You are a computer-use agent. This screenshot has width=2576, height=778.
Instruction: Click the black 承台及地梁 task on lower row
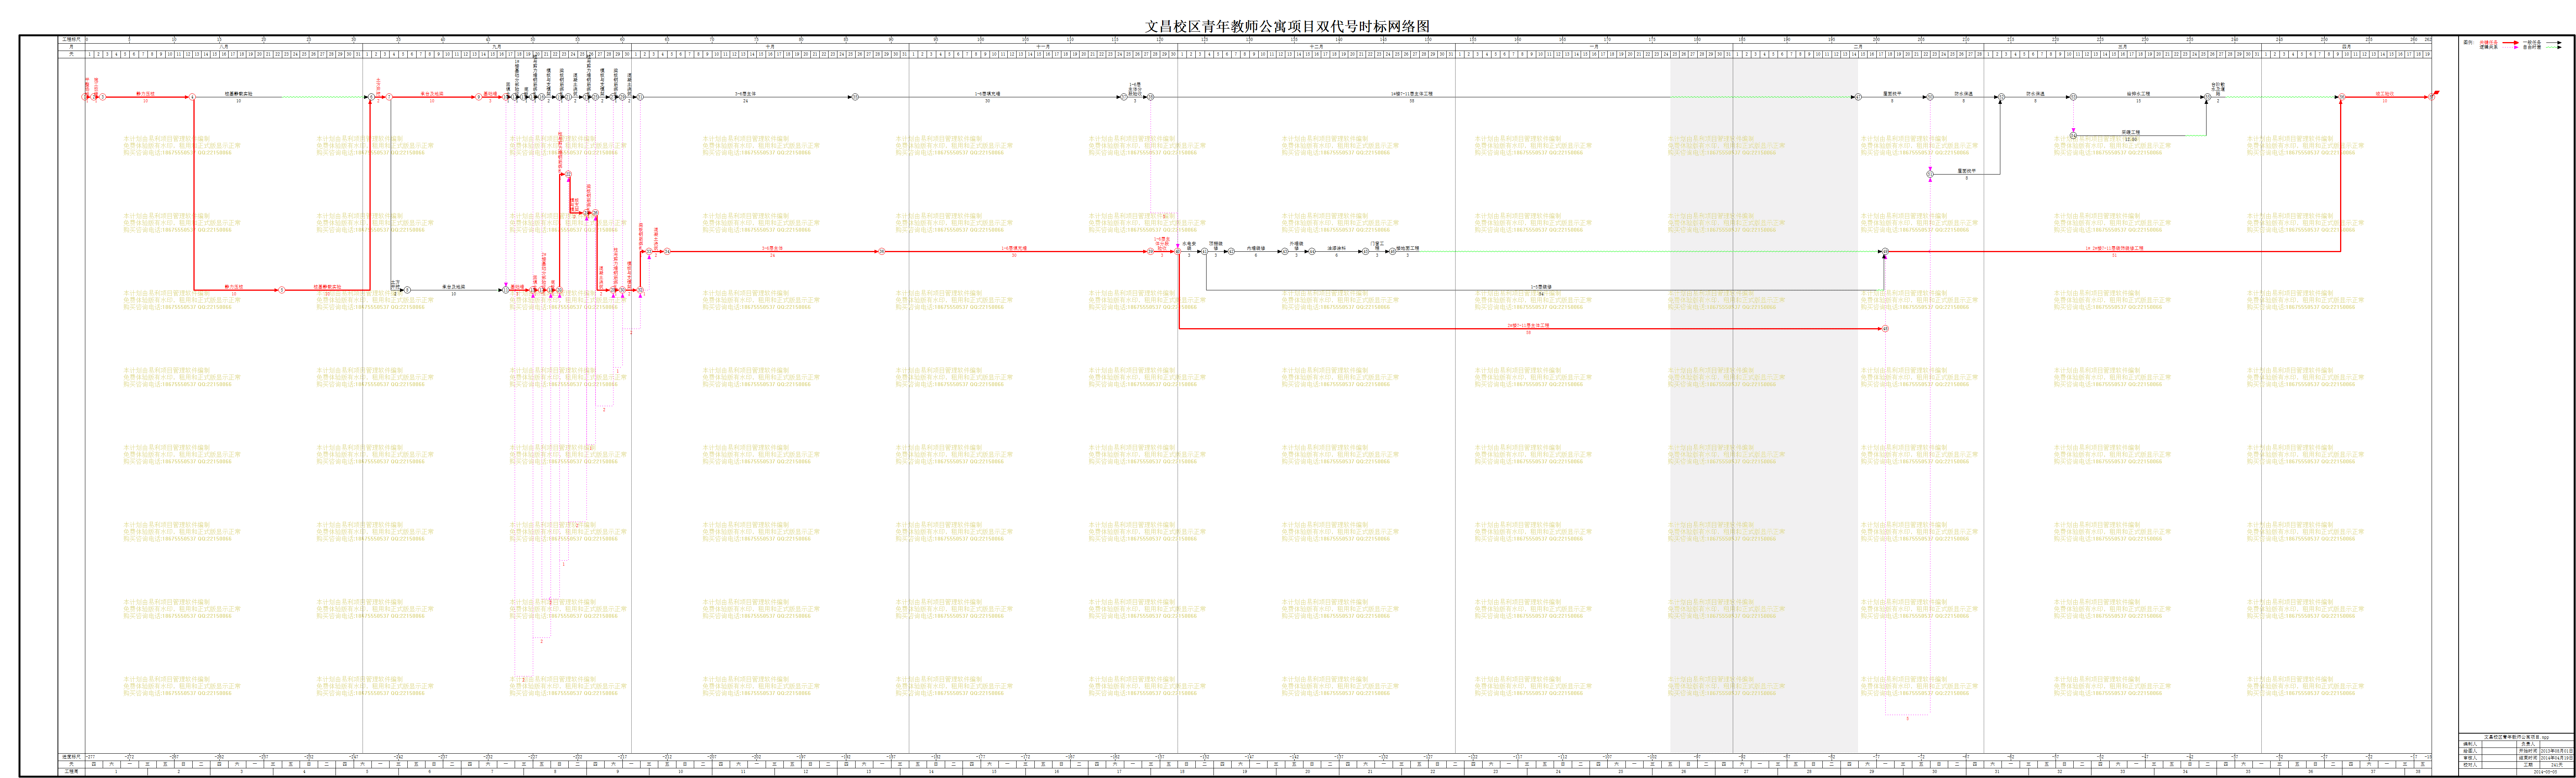[x=454, y=287]
